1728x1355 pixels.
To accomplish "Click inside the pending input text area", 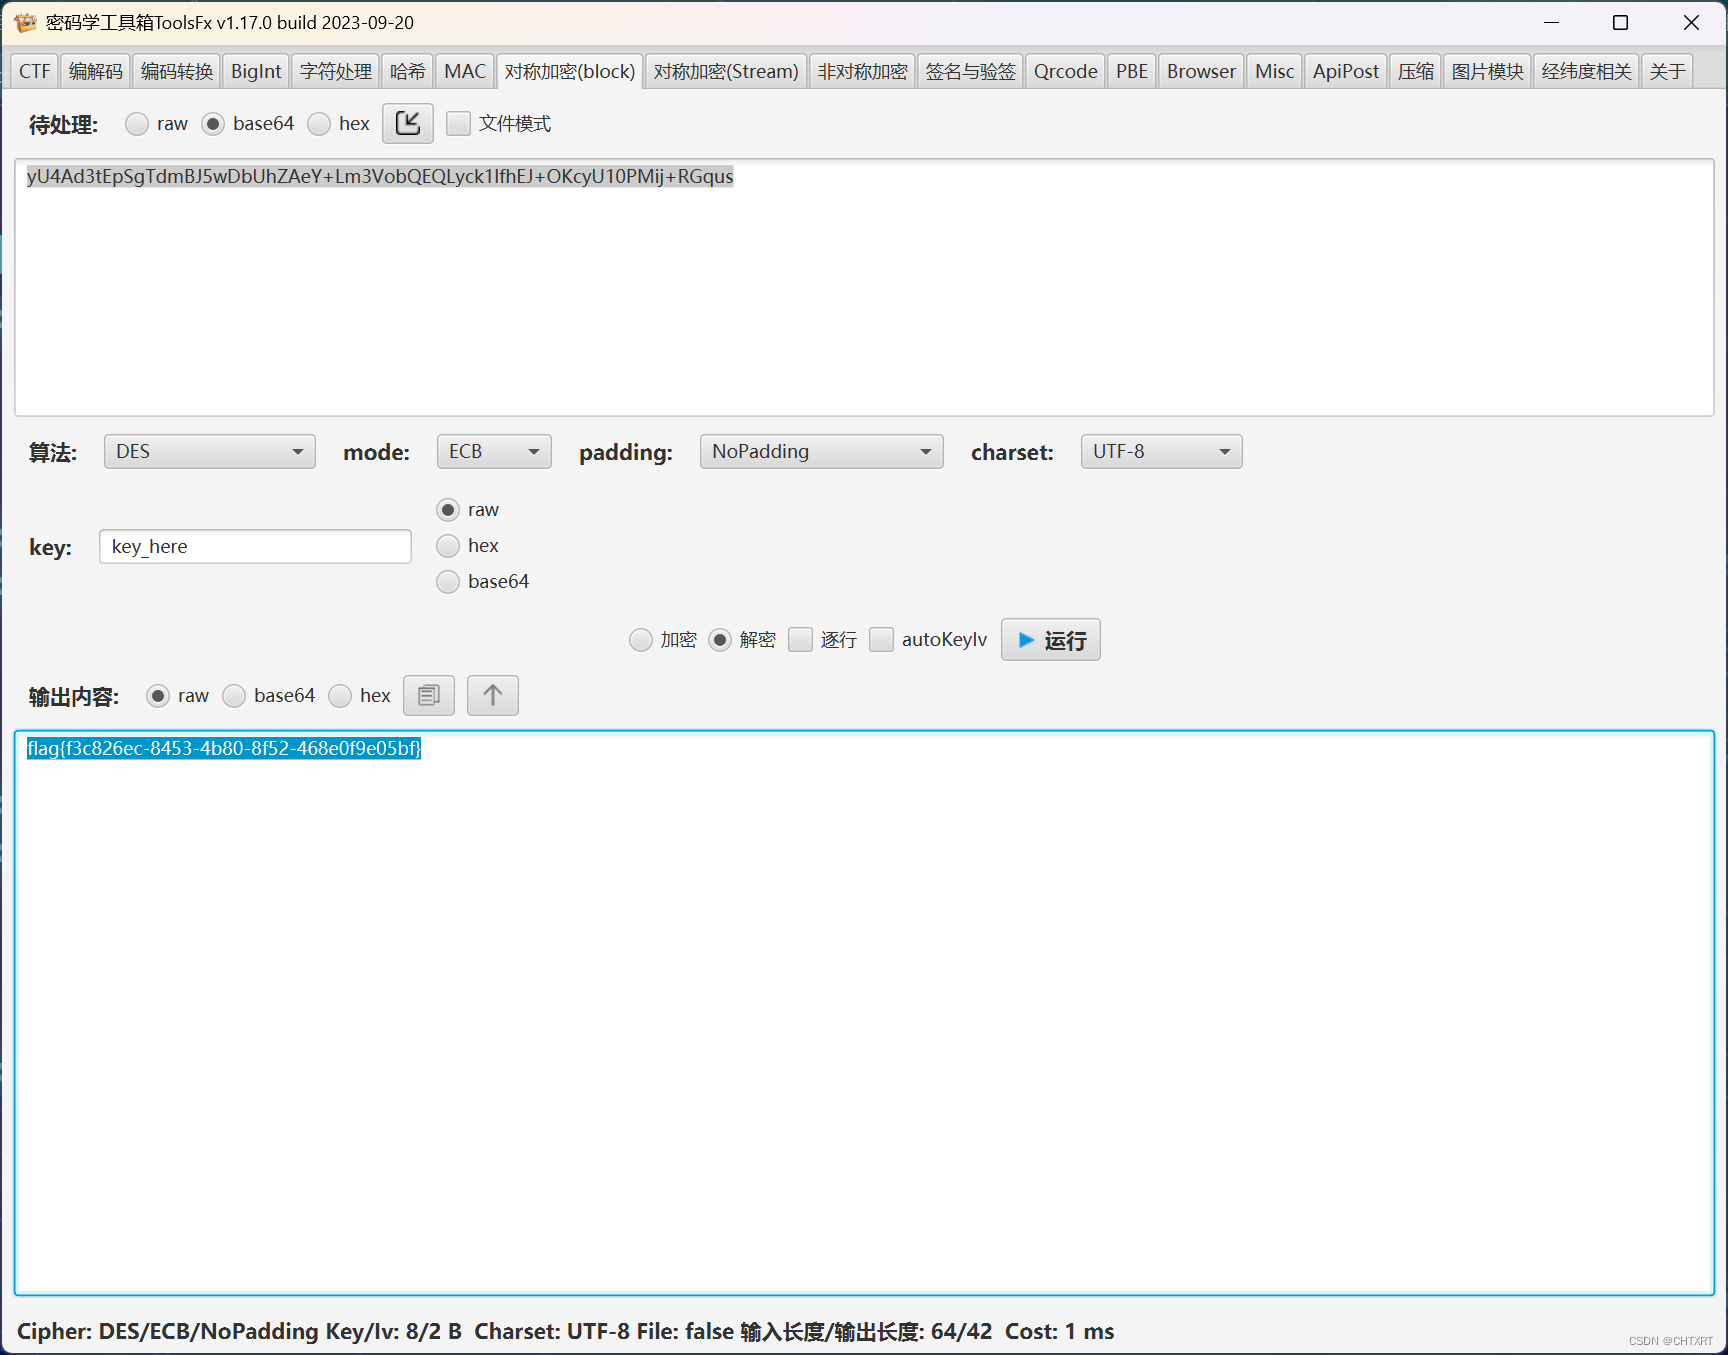I will tap(864, 287).
